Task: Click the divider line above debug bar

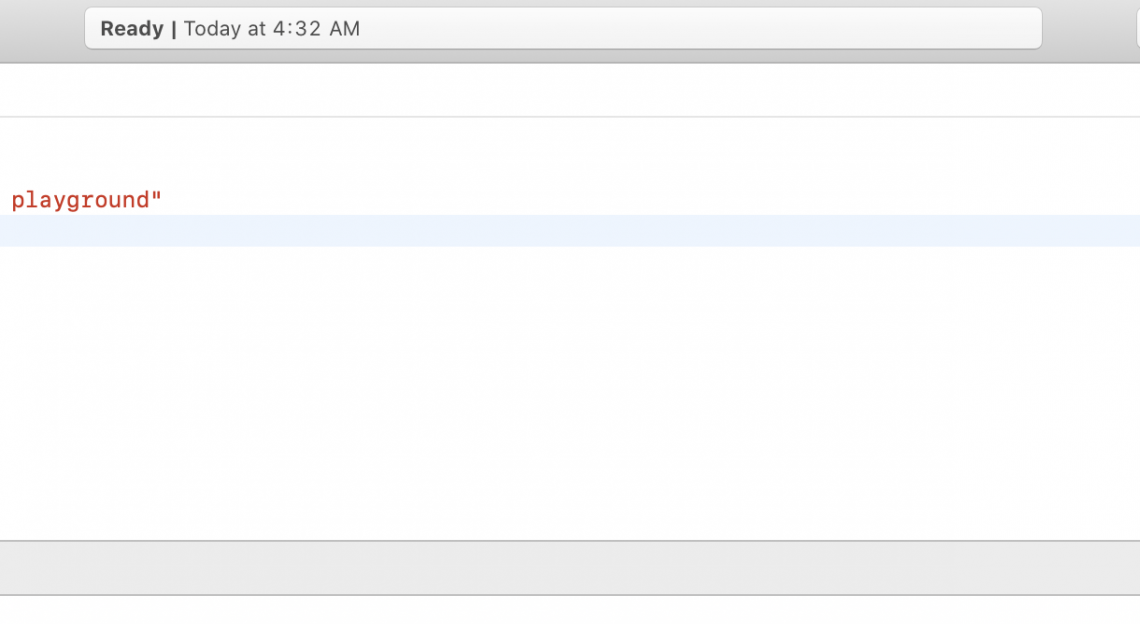Action: point(570,541)
